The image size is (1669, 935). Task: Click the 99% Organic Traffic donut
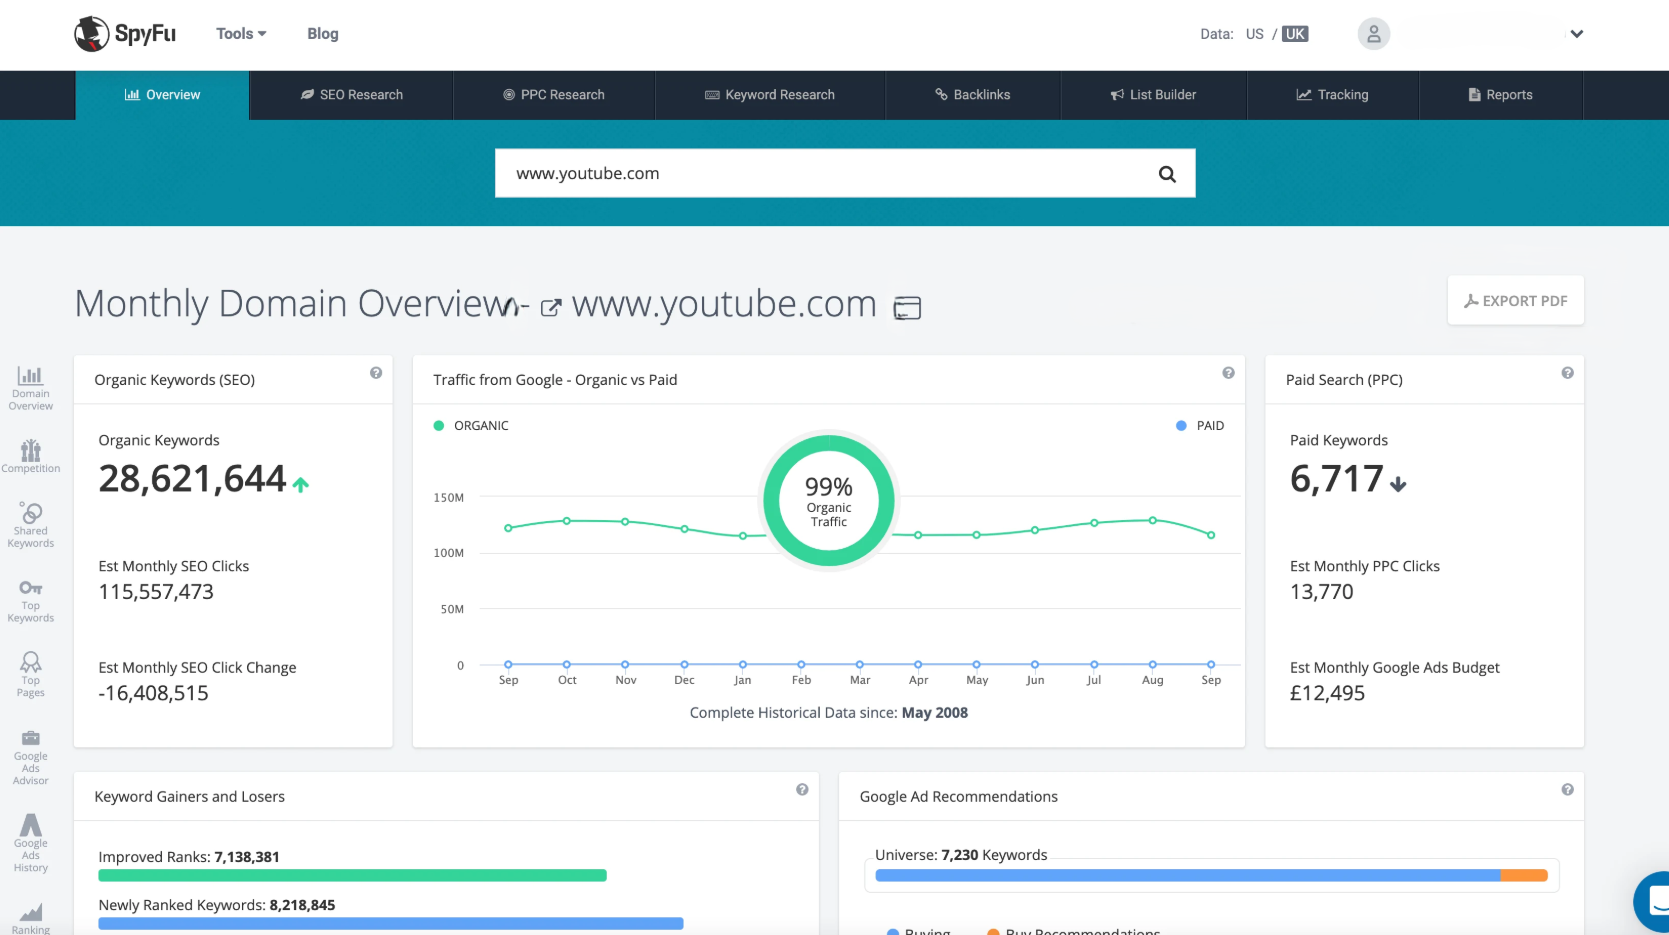(x=829, y=500)
